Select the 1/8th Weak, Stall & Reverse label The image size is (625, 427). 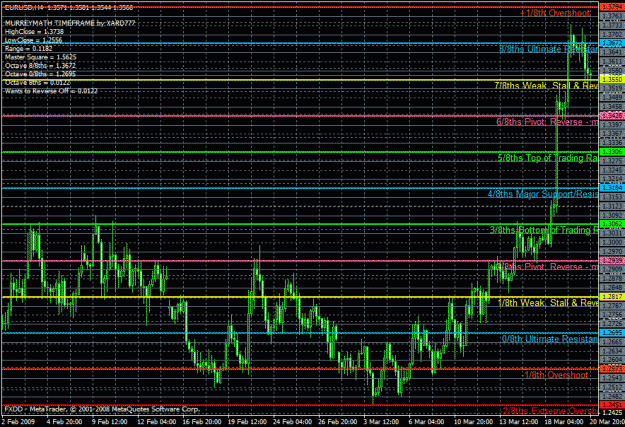pos(548,303)
